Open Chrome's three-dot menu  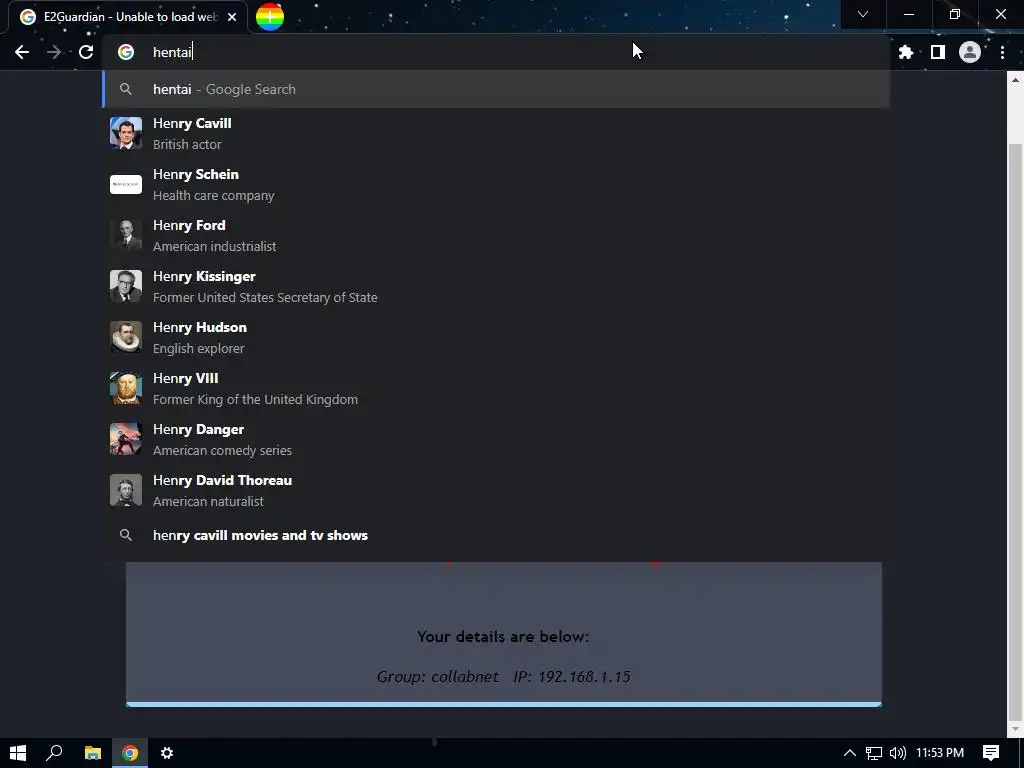[x=1002, y=52]
